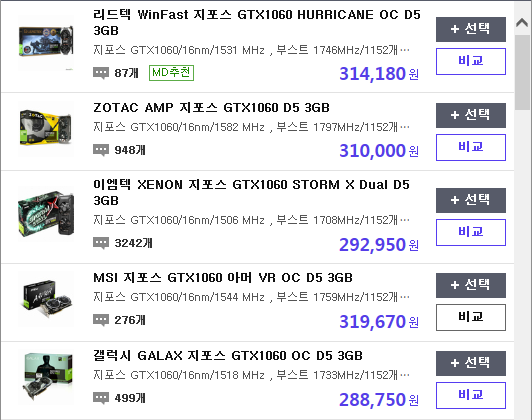Select the Leadtek WinFast GTX1060 with +선택
Screen dimensions: 532x420
(471, 29)
